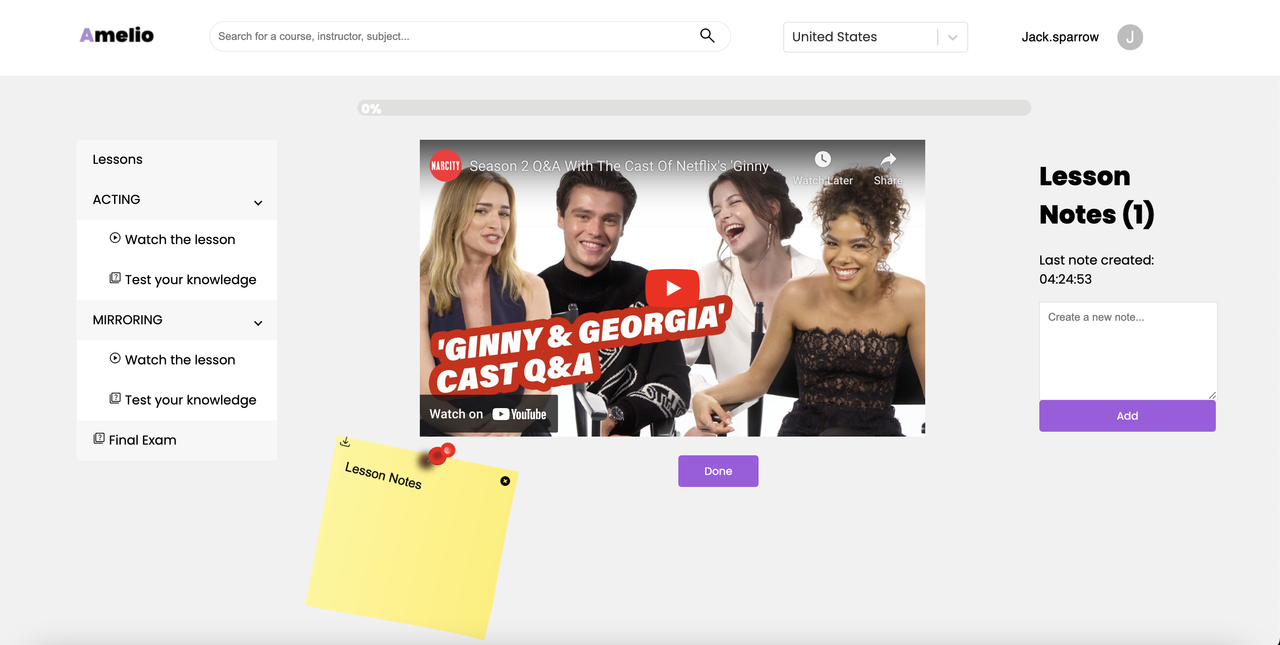Click the Watch Later clock icon

(x=822, y=160)
